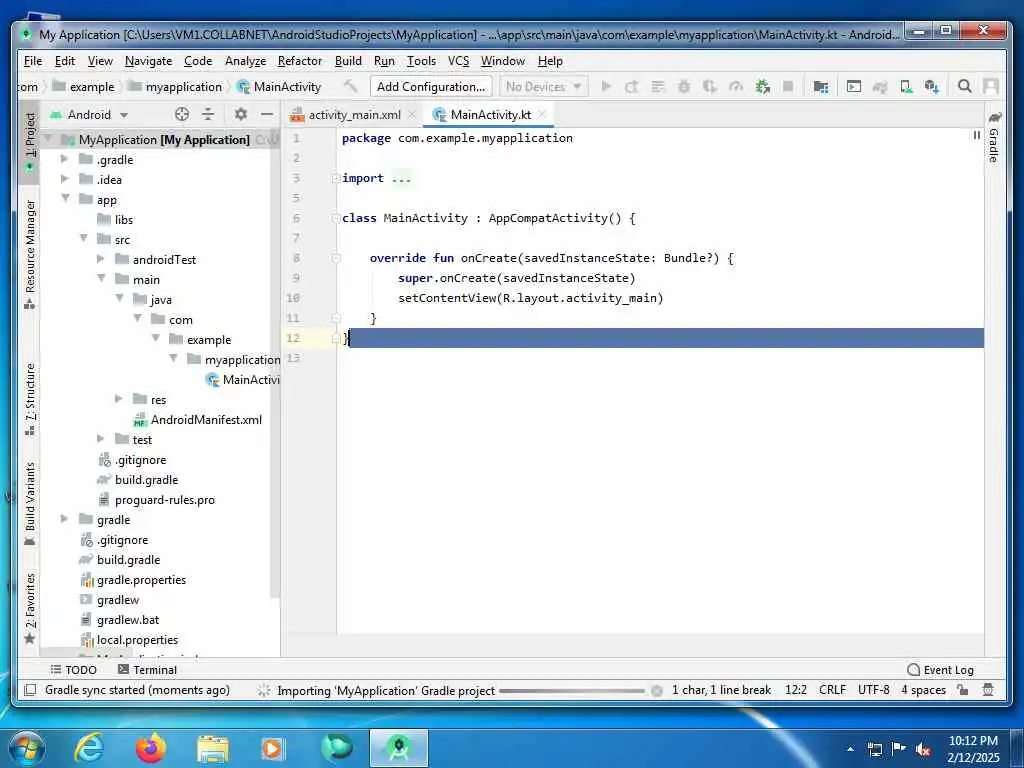
Task: Expand the test folder
Action: click(x=101, y=439)
